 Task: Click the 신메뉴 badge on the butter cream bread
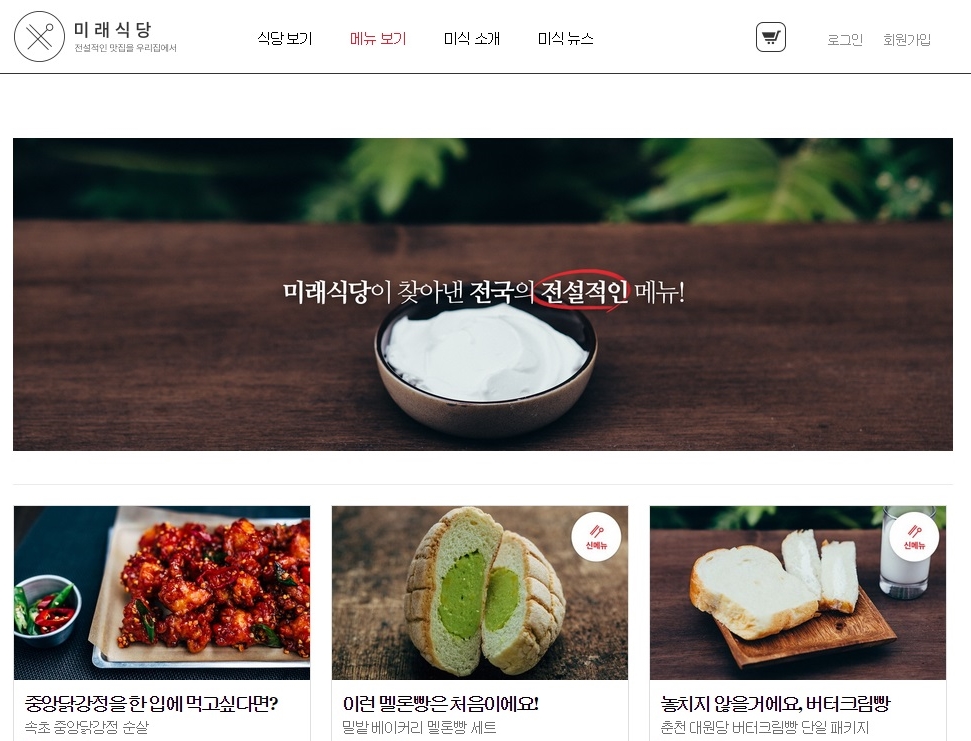(914, 537)
